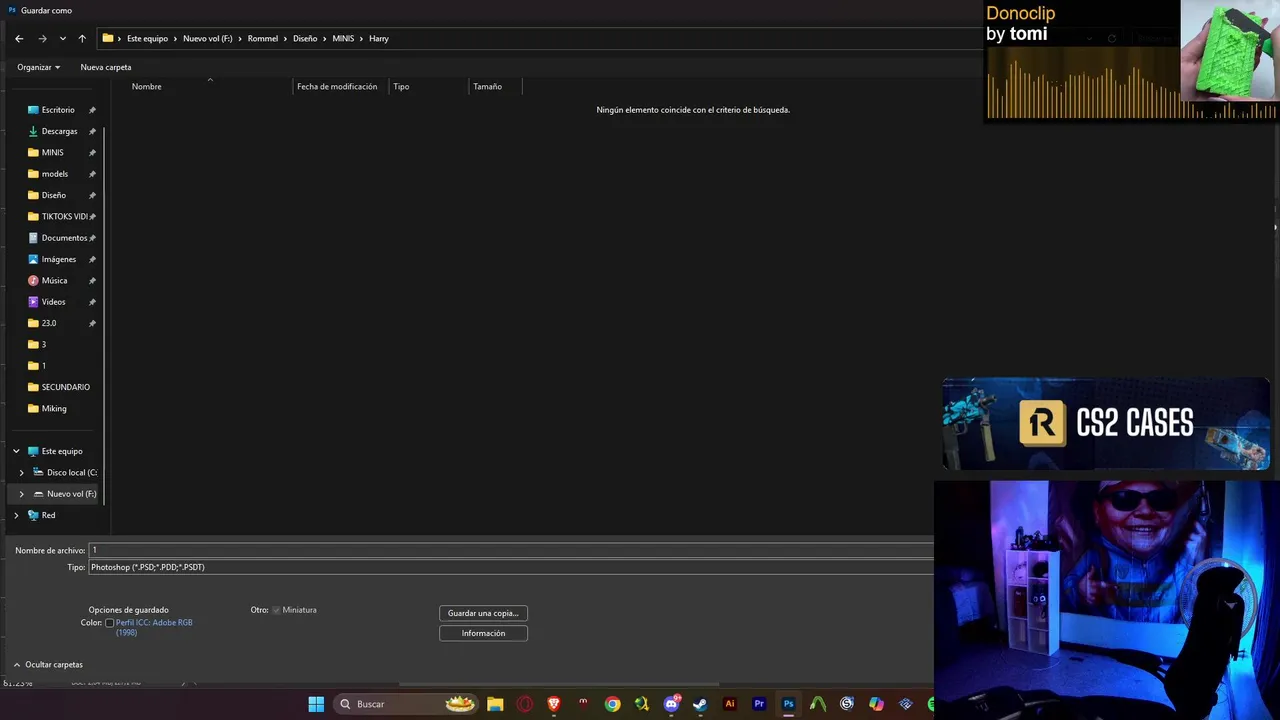
Task: Open File Explorer from taskbar
Action: point(495,704)
